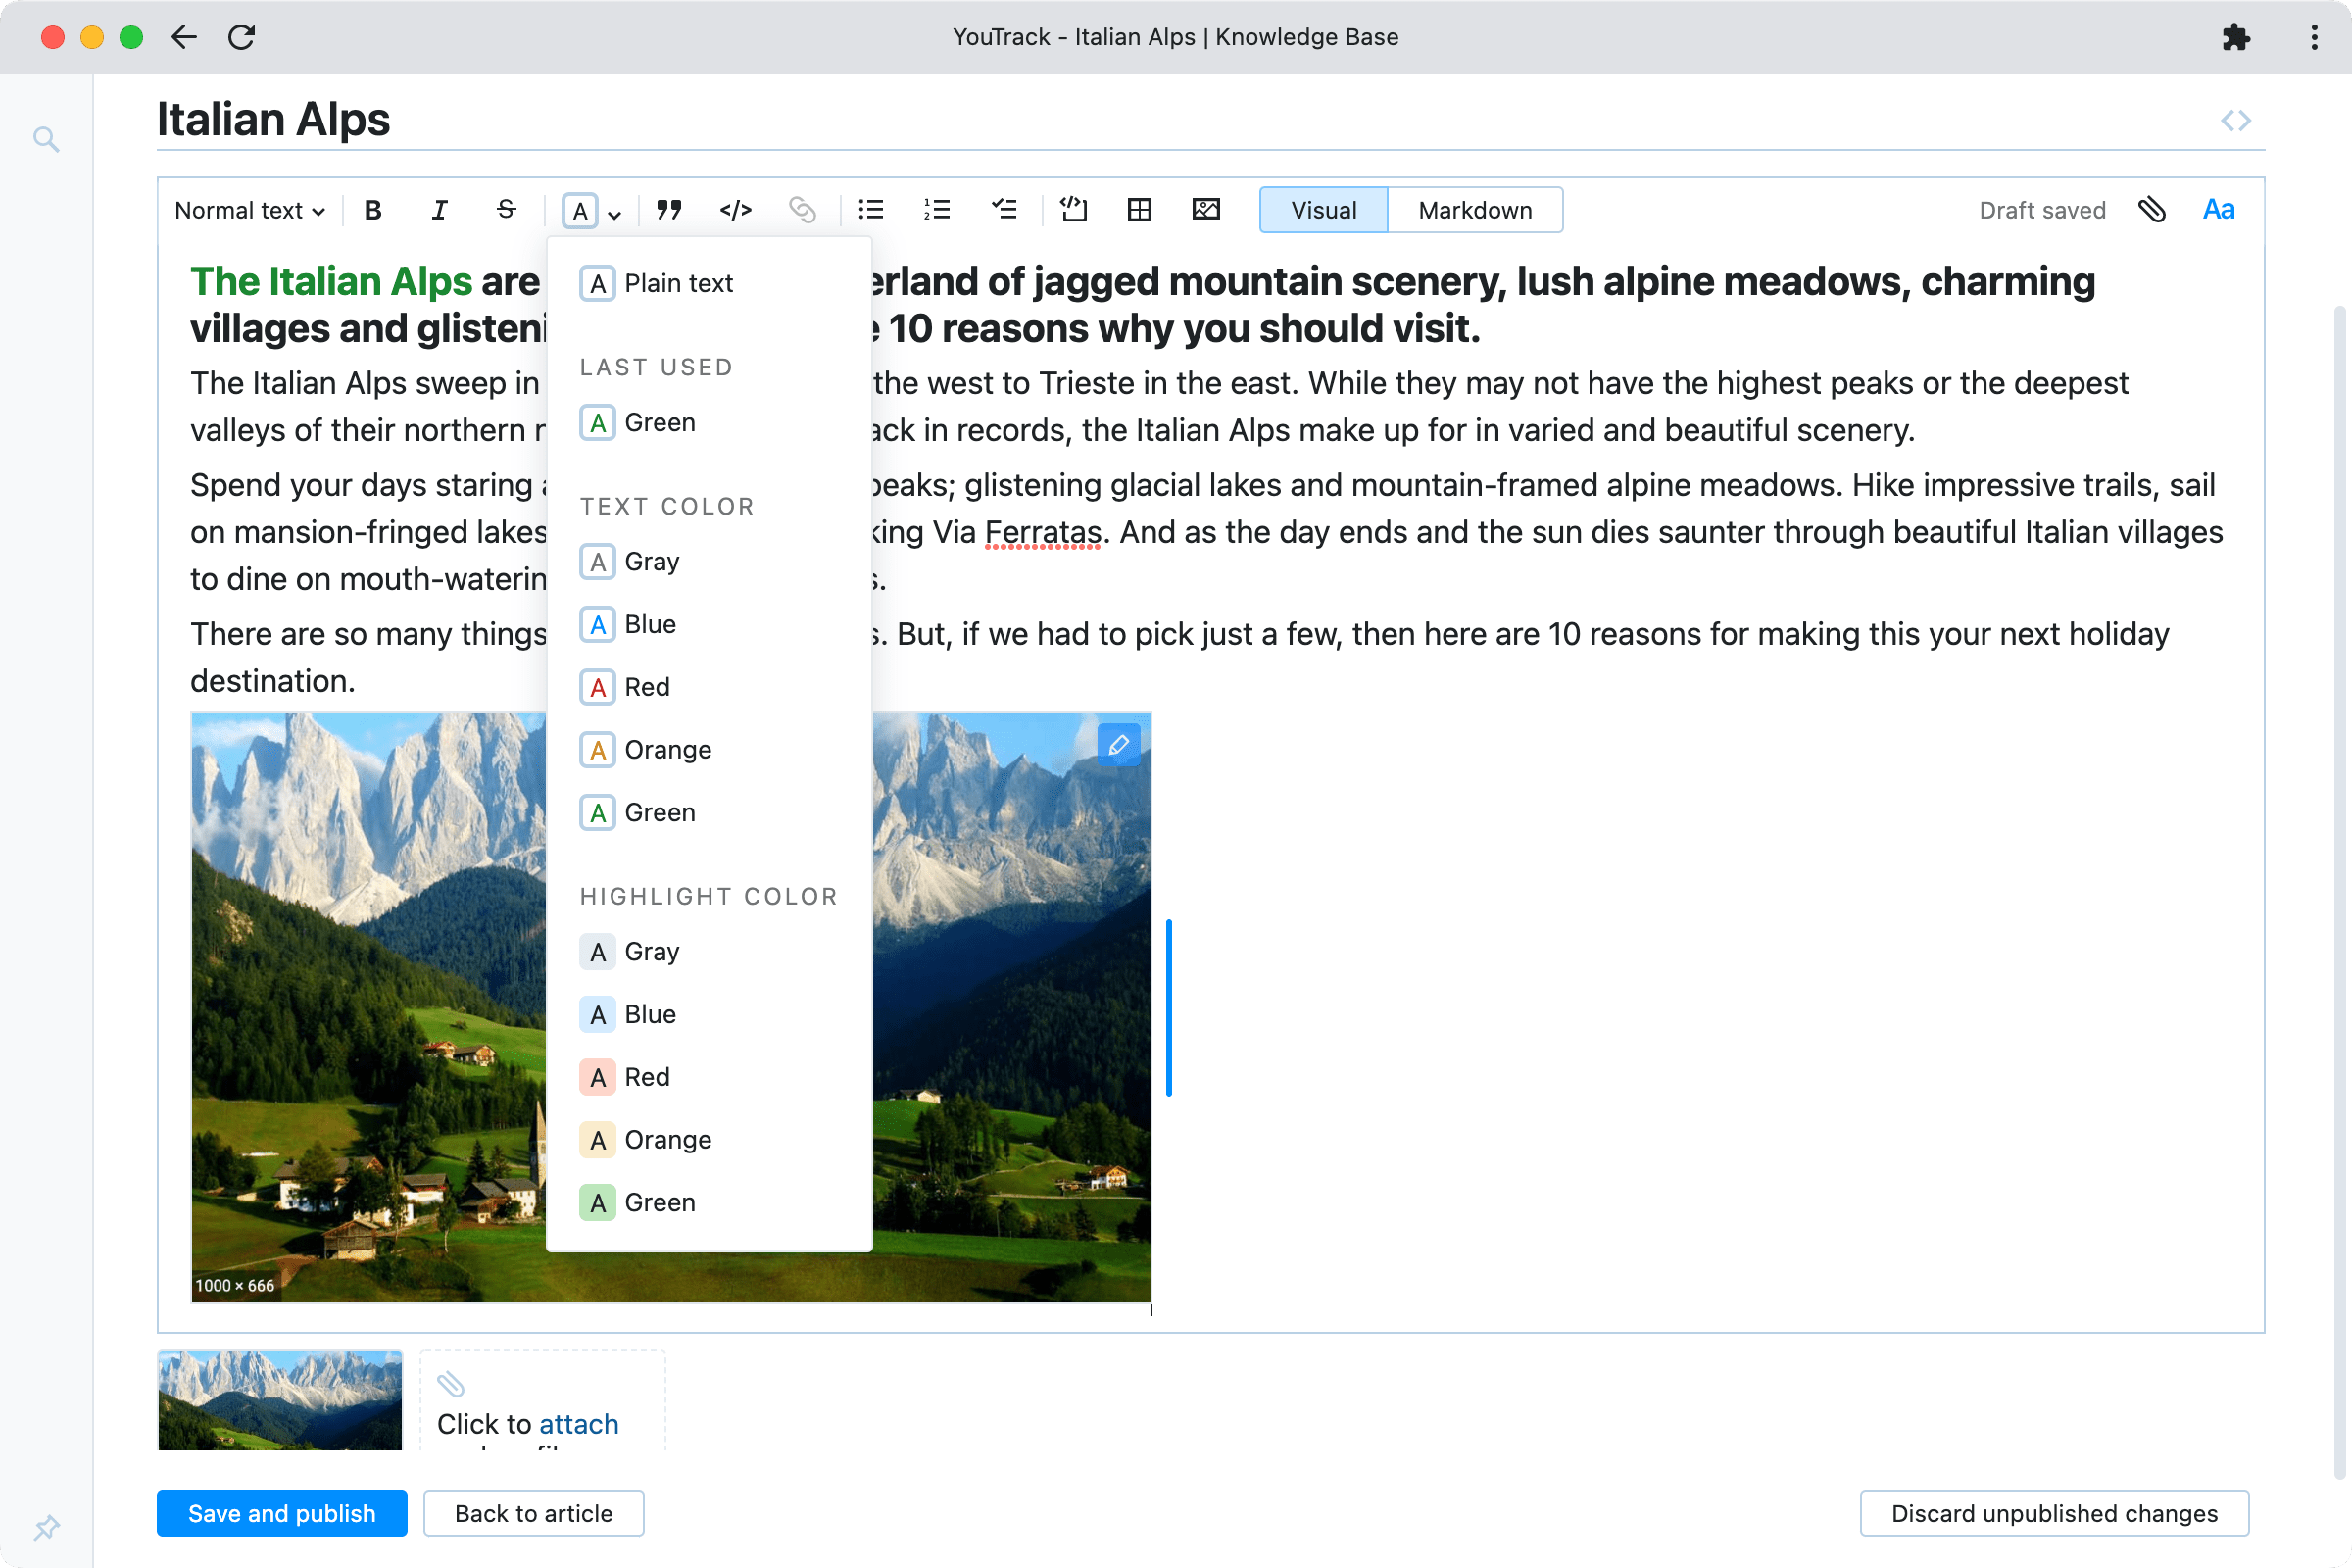This screenshot has width=2352, height=1568.
Task: Select Plain text from the color menu
Action: (678, 283)
